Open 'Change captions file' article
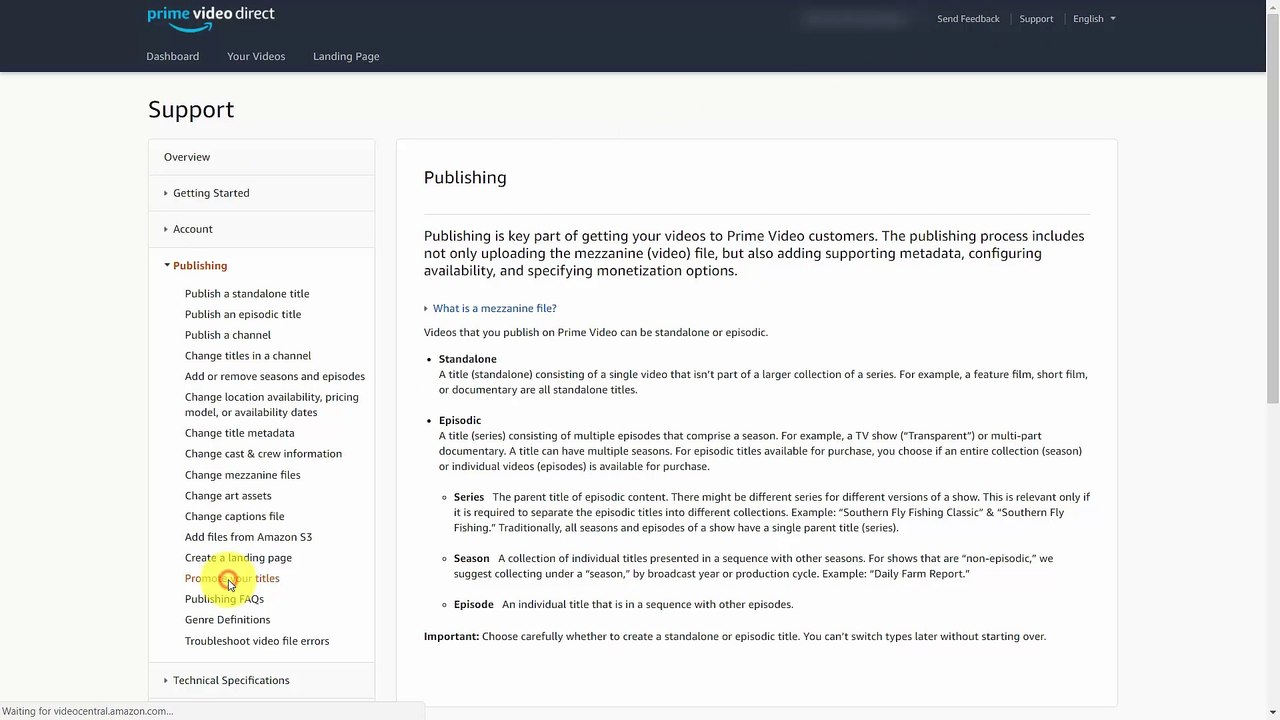This screenshot has width=1280, height=720. point(235,516)
